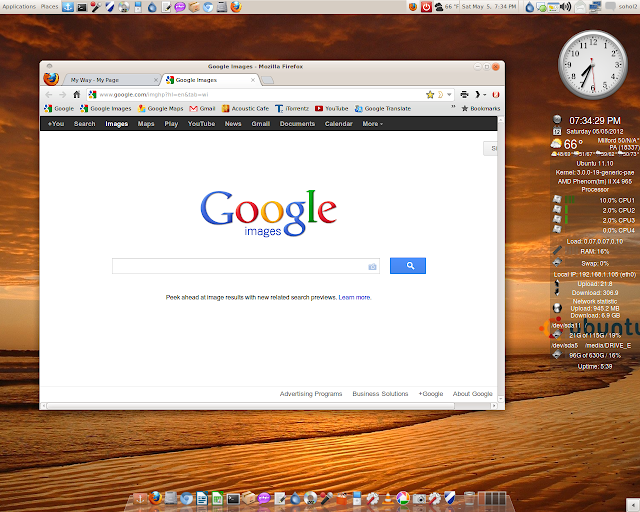This screenshot has width=640, height=512.
Task: Open Firefox launcher in top panel
Action: coord(236,7)
